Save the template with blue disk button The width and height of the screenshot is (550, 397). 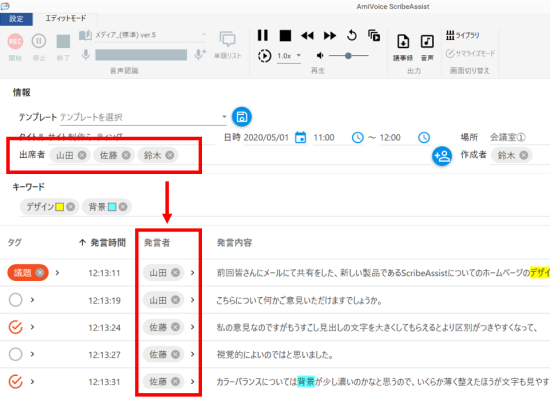(242, 117)
